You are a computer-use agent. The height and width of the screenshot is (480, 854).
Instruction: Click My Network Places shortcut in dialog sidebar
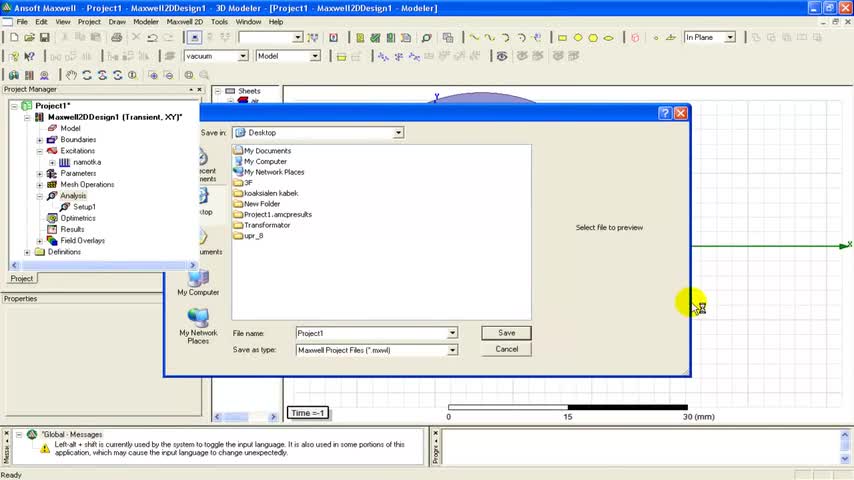click(198, 326)
